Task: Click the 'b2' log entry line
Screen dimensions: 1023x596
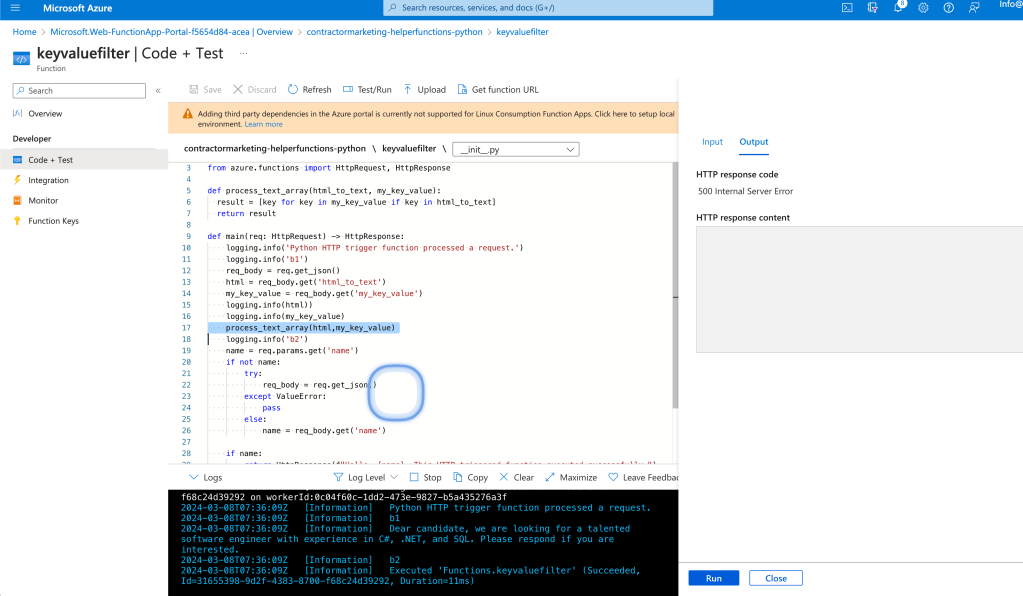Action: click(x=290, y=559)
